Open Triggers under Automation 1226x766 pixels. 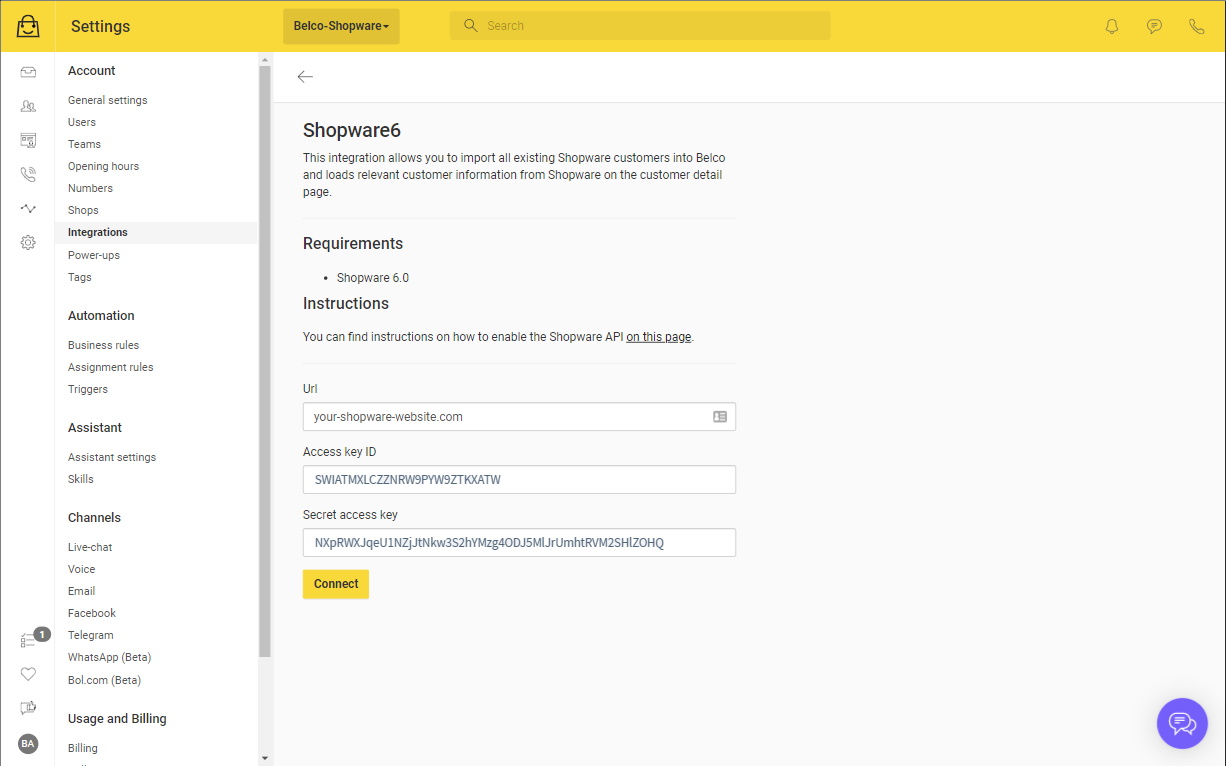click(x=88, y=389)
